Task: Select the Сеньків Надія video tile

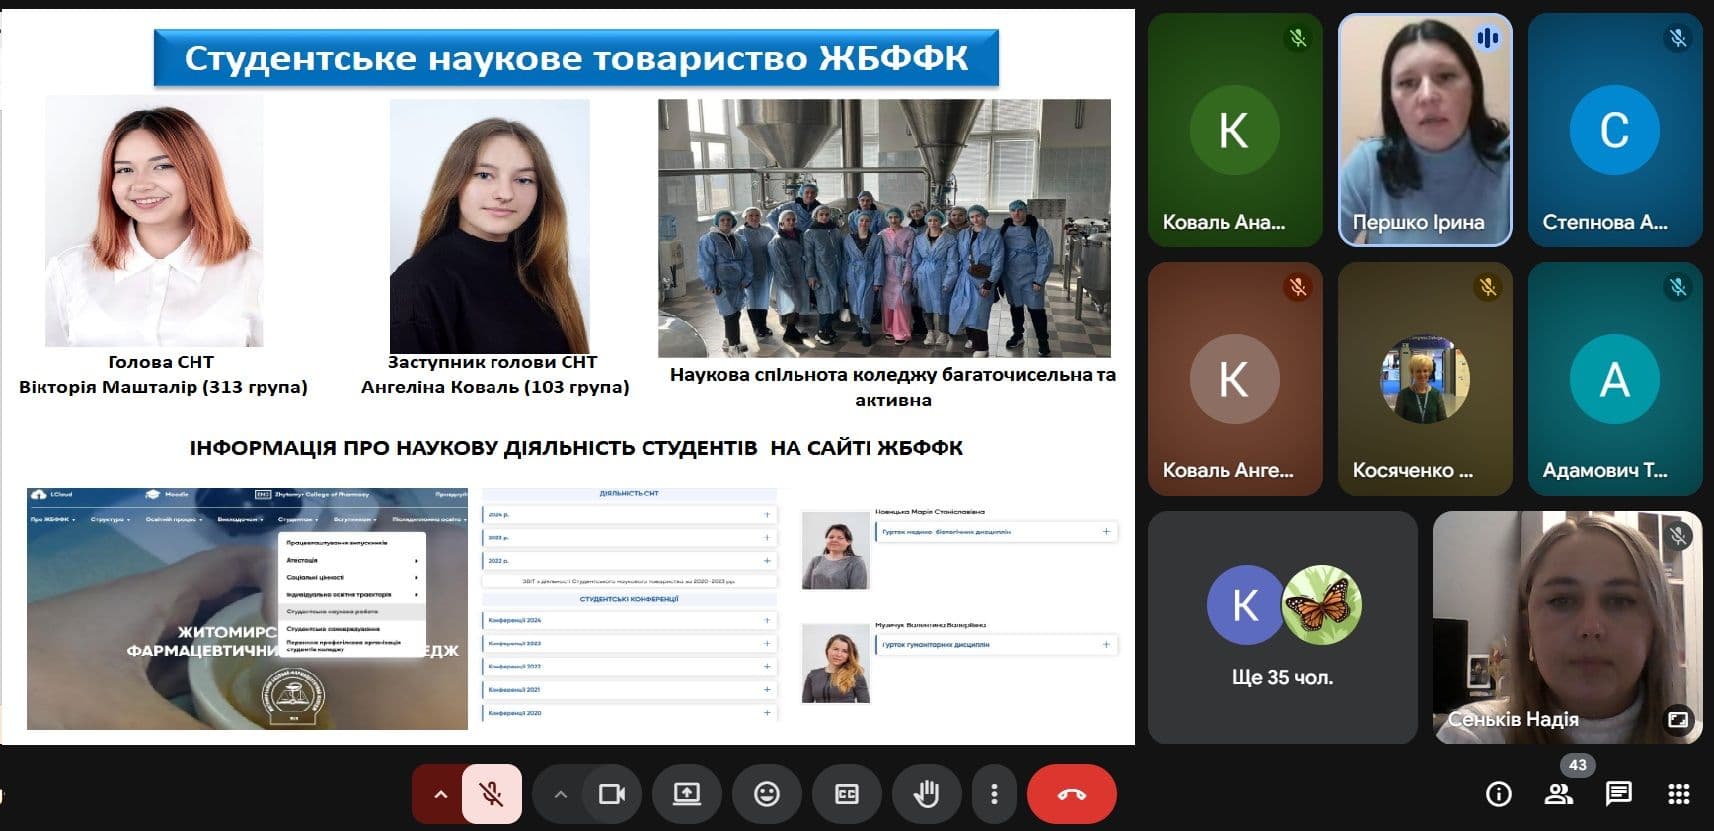Action: (x=1567, y=627)
